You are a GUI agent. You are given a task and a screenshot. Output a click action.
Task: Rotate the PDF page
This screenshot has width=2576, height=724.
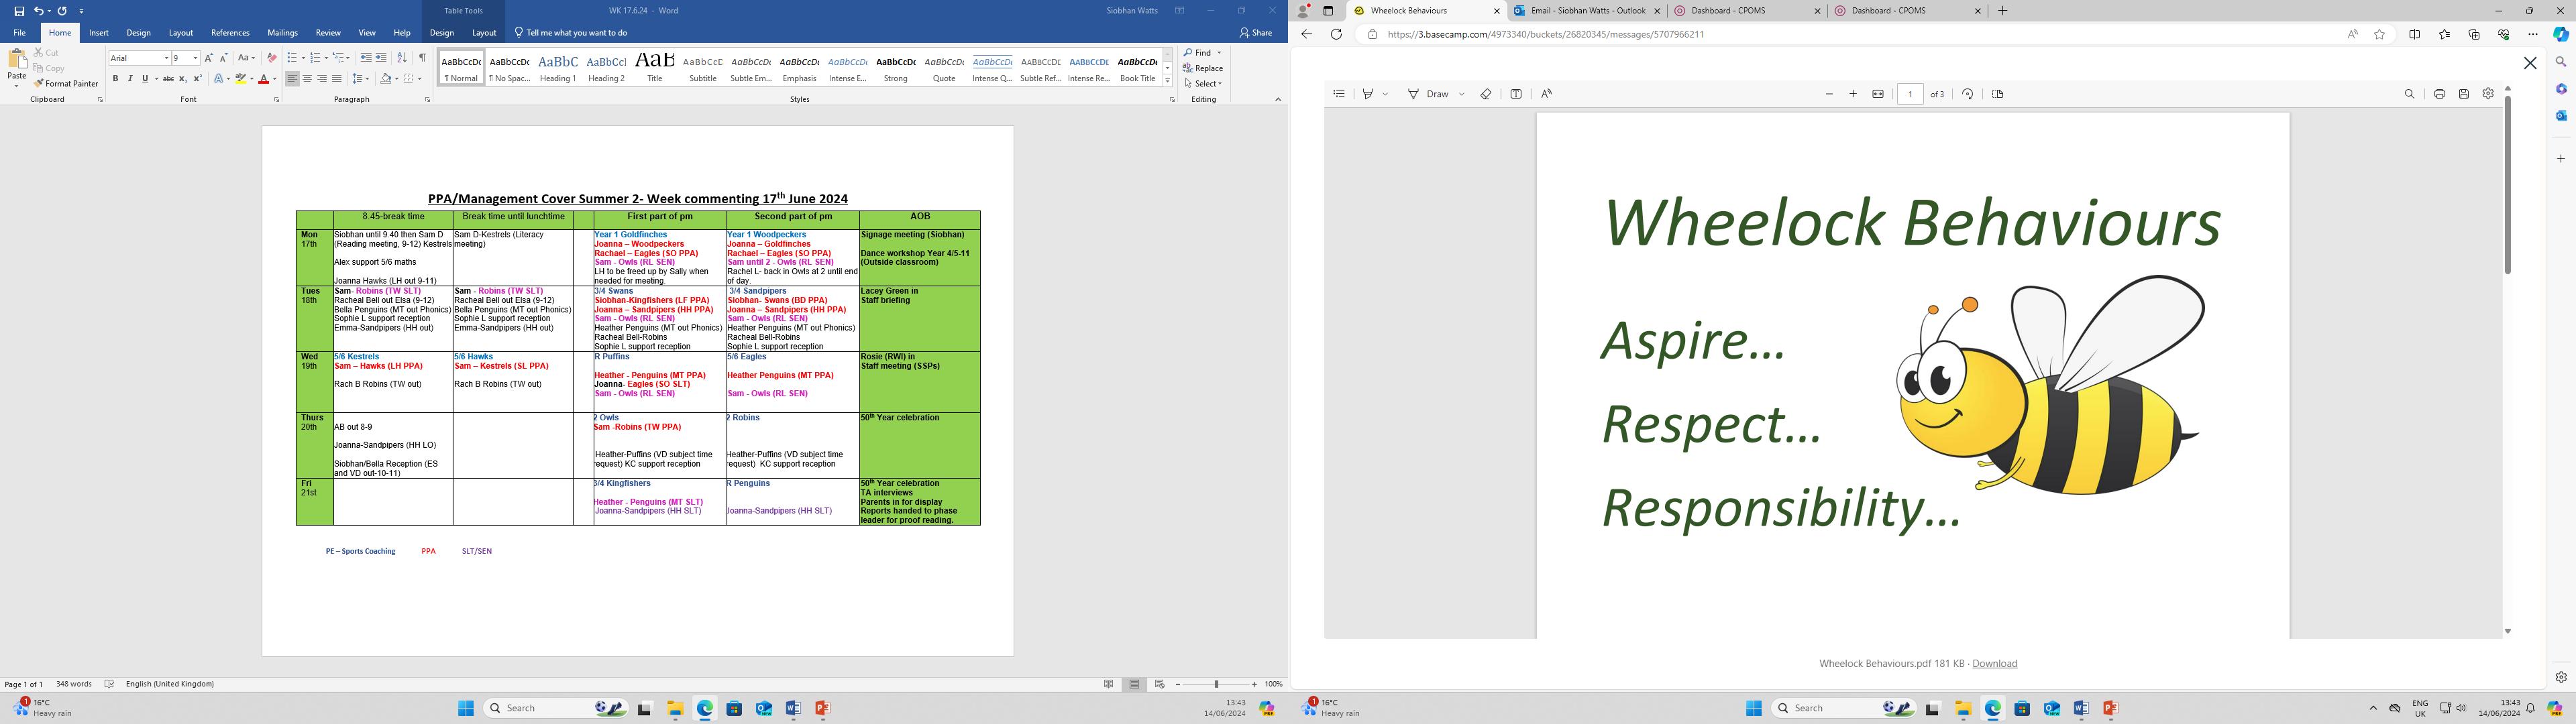[1967, 94]
